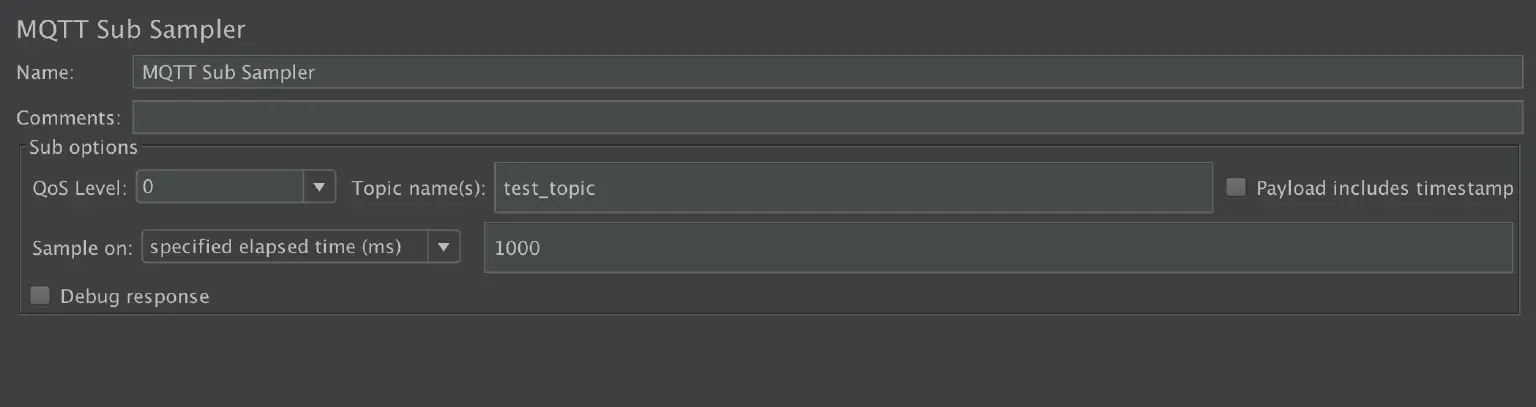Click the Topic name(s) field containing test_topic
Image resolution: width=1536 pixels, height=407 pixels.
852,188
